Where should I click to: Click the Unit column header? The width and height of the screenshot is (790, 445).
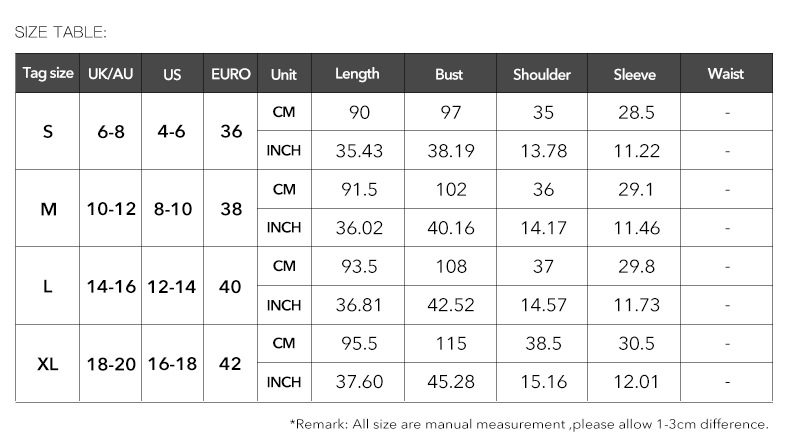(284, 74)
